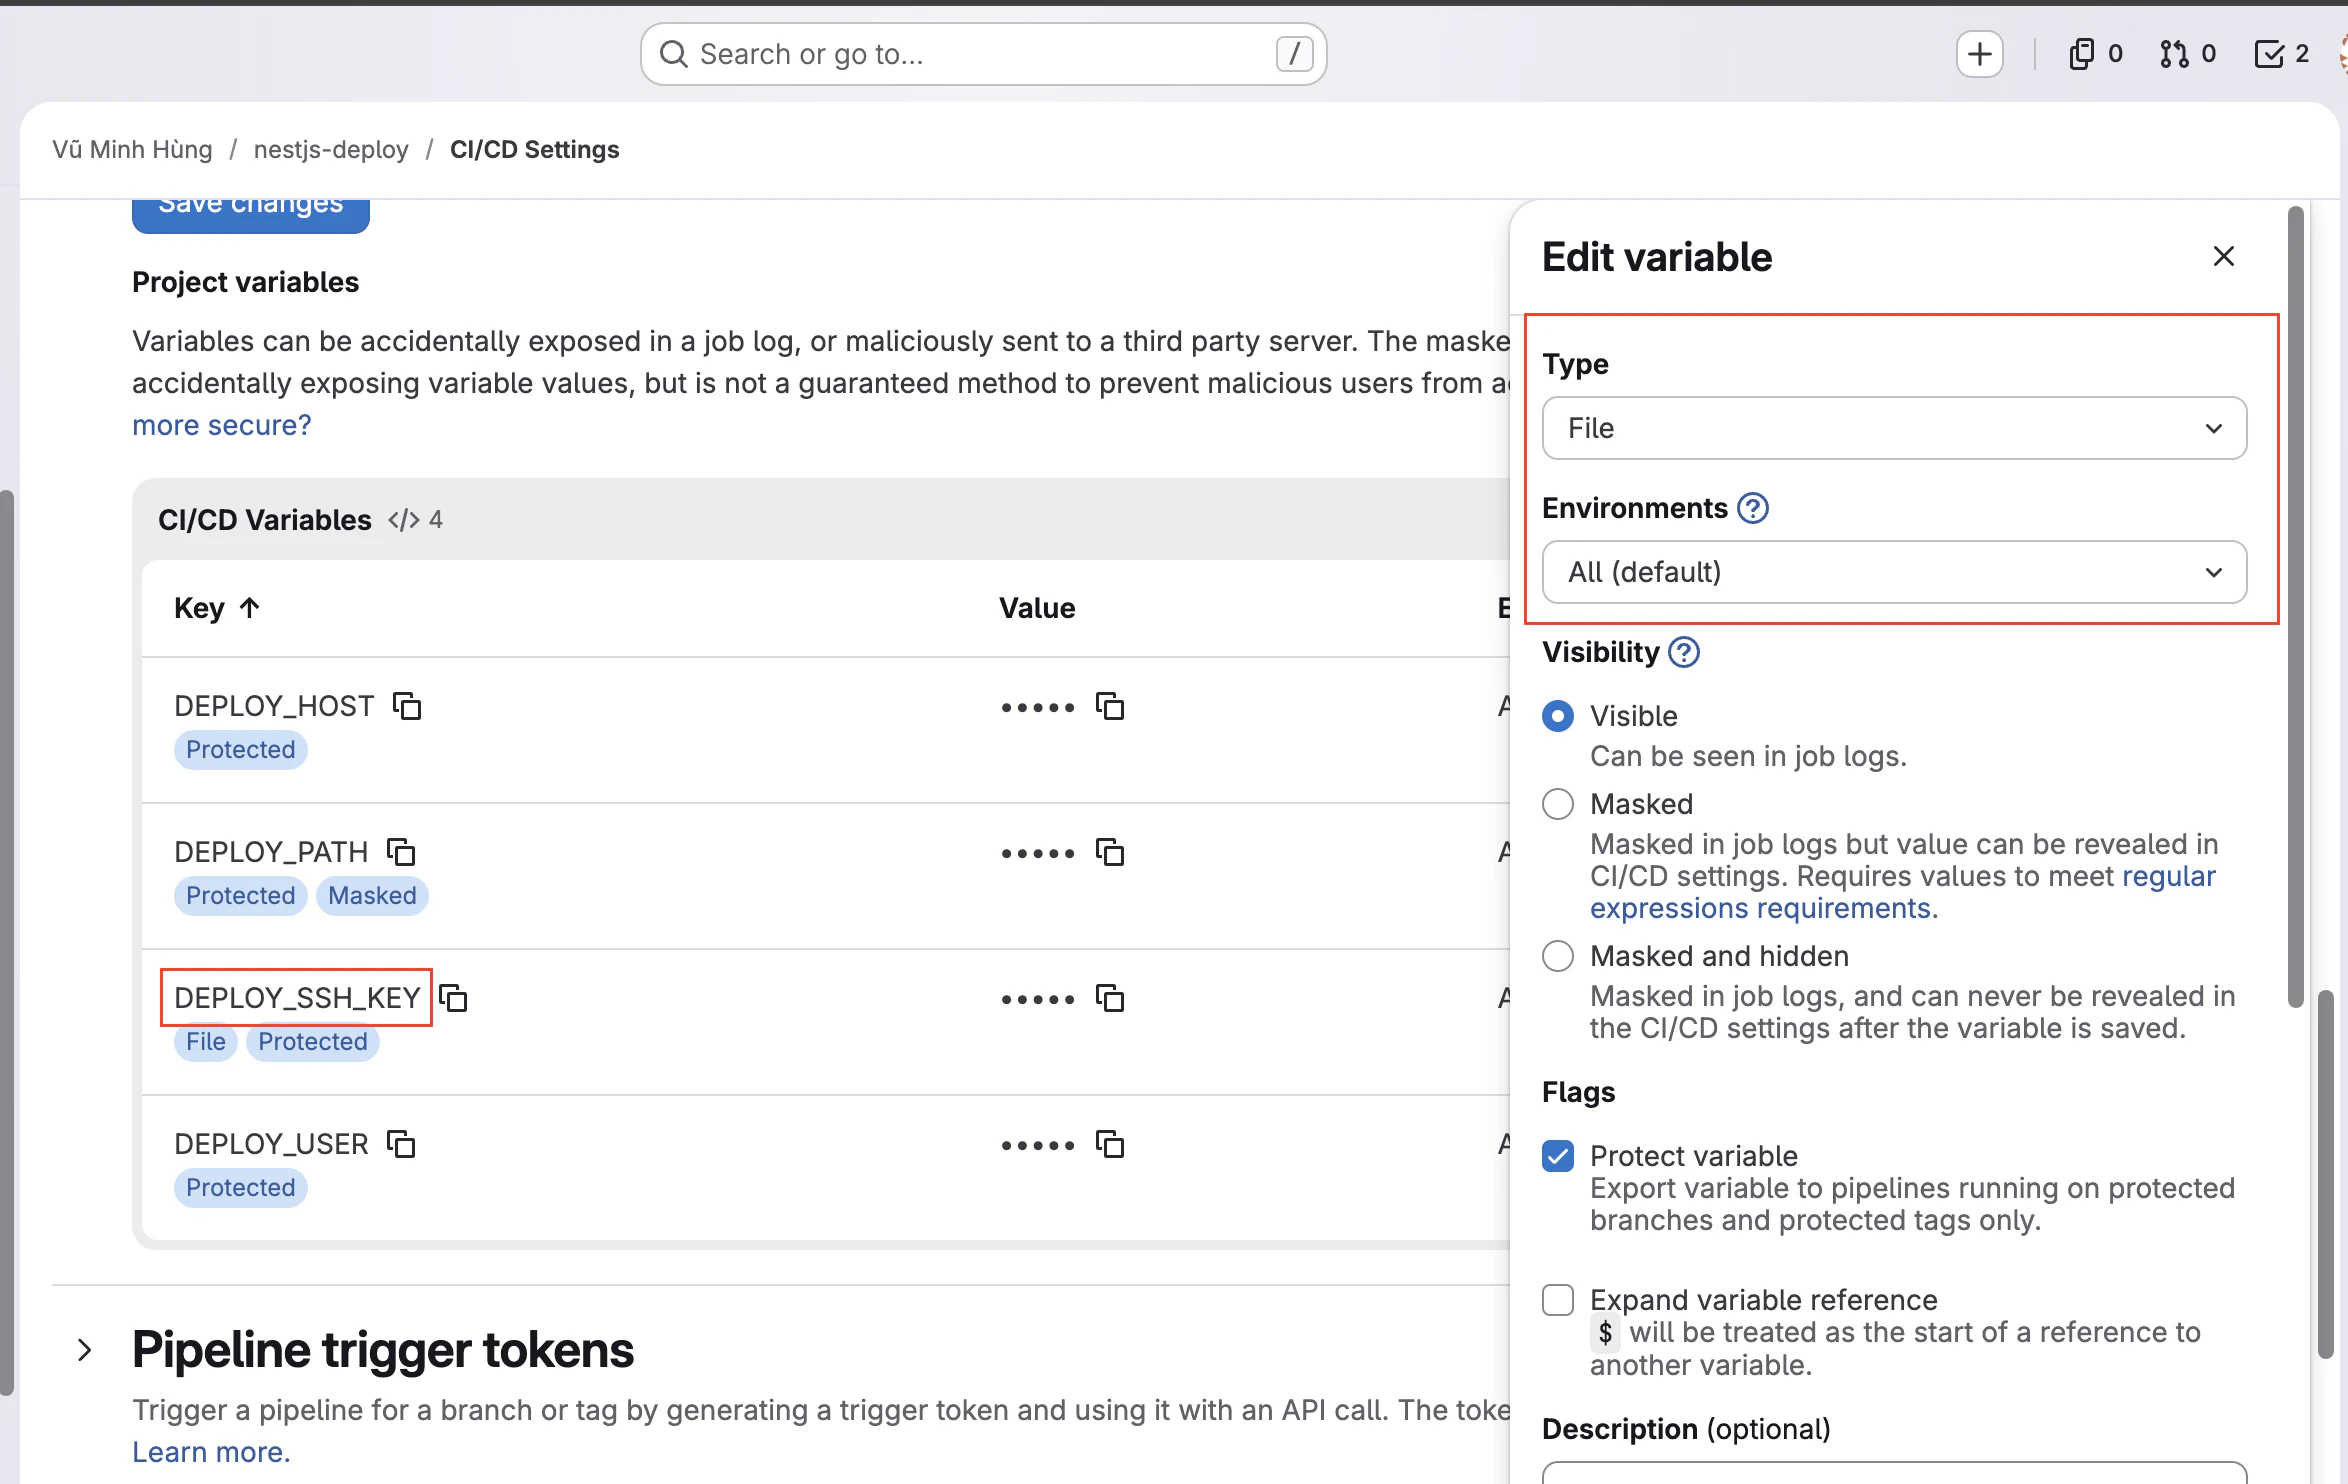Copy the DEPLOY_HOST value
This screenshot has height=1484, width=2348.
[1110, 706]
